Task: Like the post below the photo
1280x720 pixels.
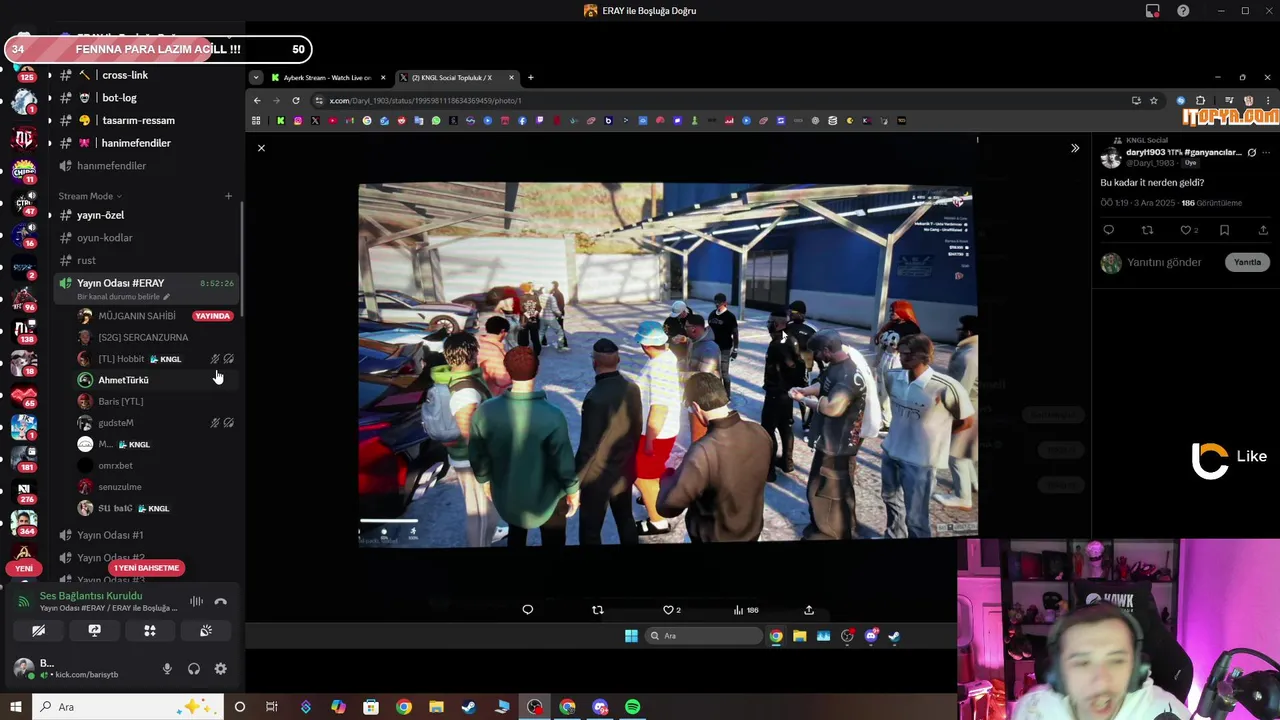Action: [671, 610]
